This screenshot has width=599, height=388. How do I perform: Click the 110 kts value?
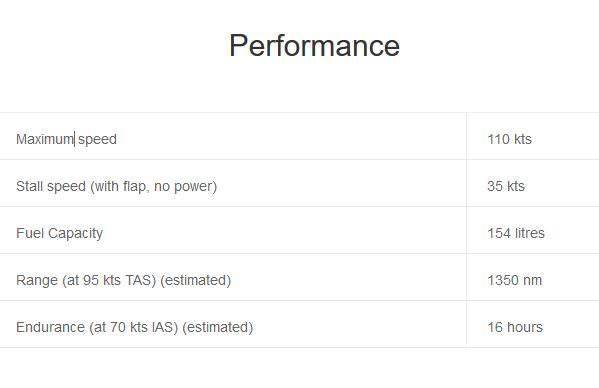(x=509, y=139)
